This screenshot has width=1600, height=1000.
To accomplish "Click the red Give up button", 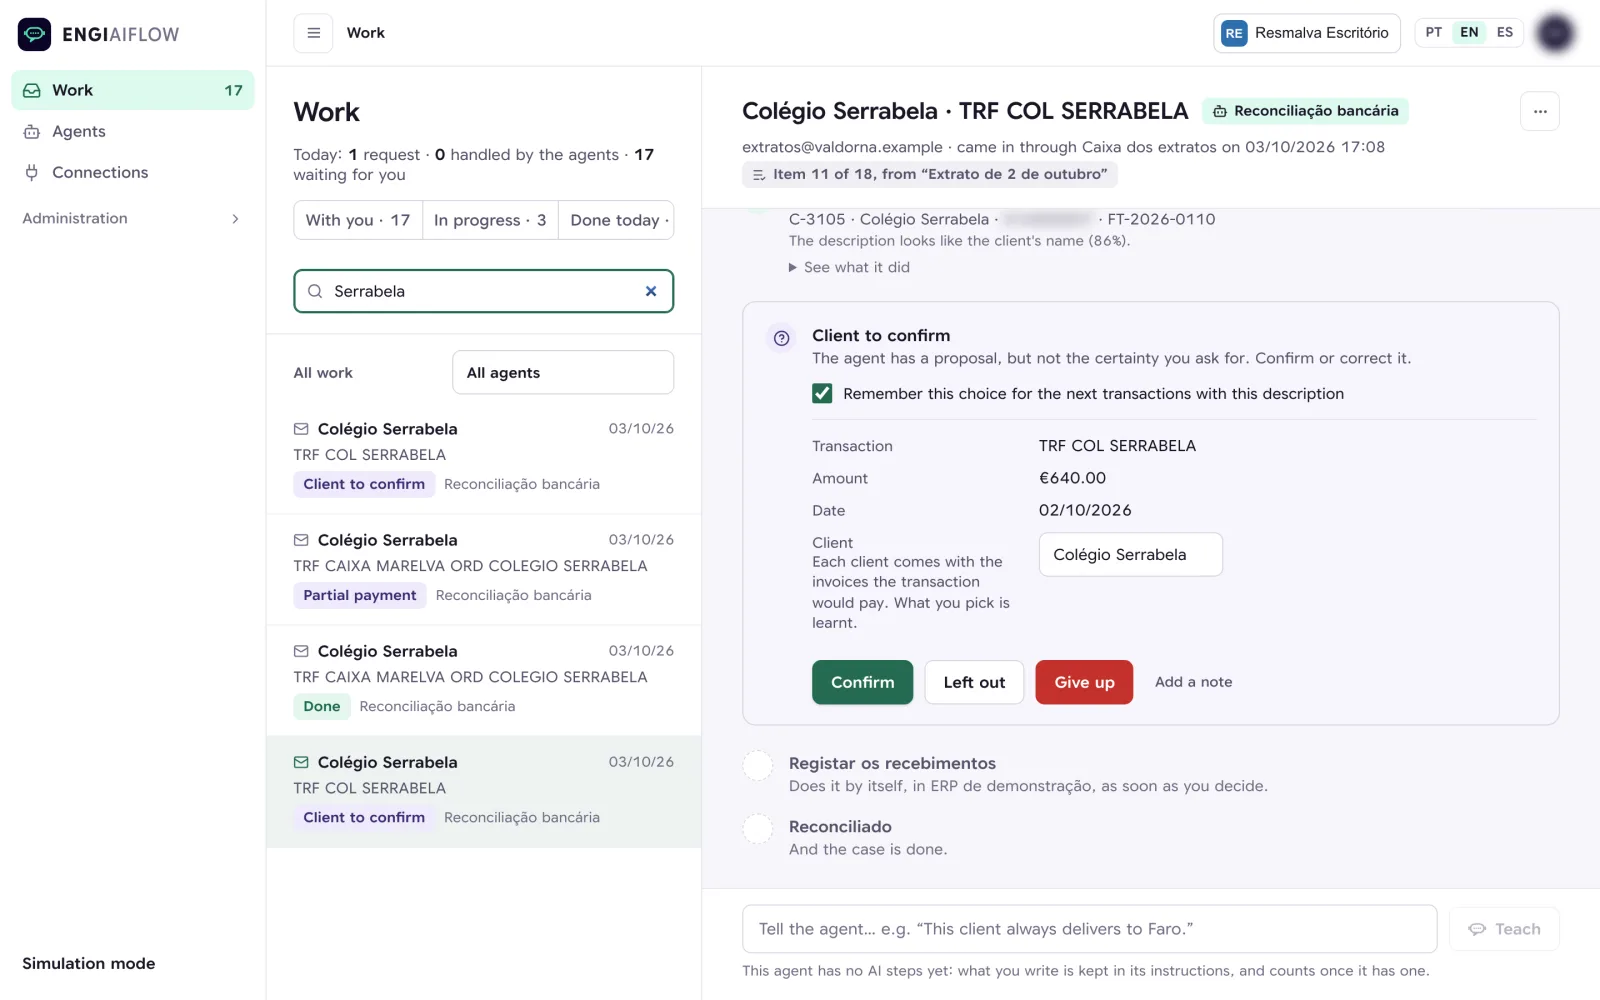I will tap(1084, 682).
